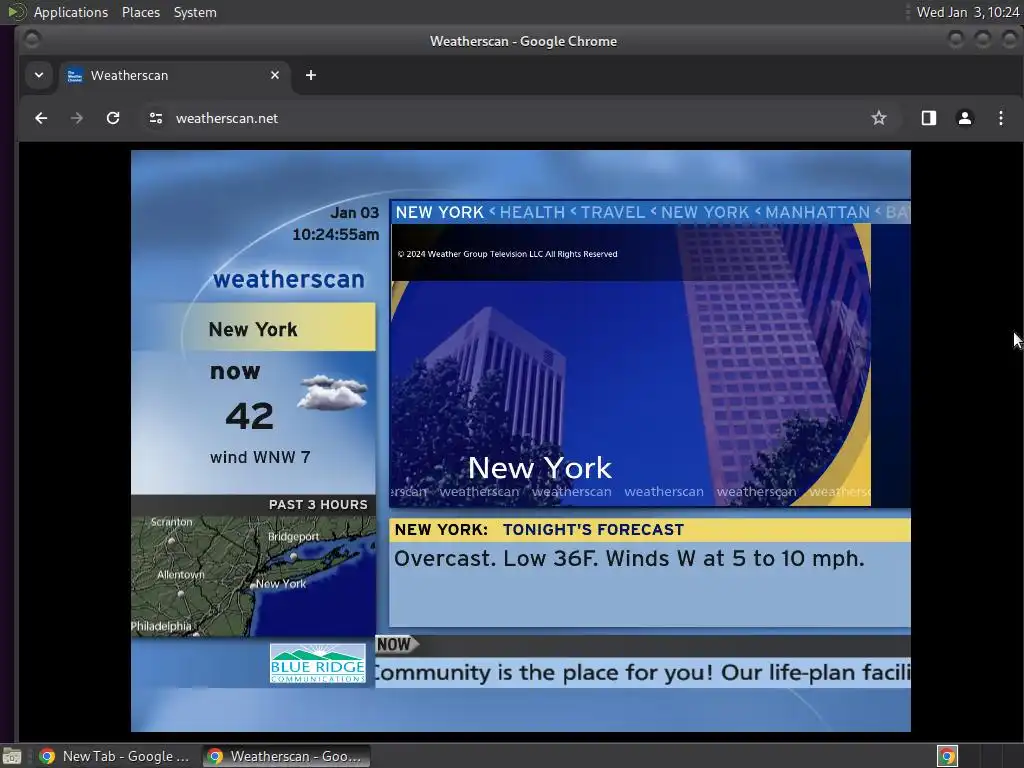This screenshot has width=1024, height=768.
Task: Open the Chrome profile menu
Action: pos(965,118)
